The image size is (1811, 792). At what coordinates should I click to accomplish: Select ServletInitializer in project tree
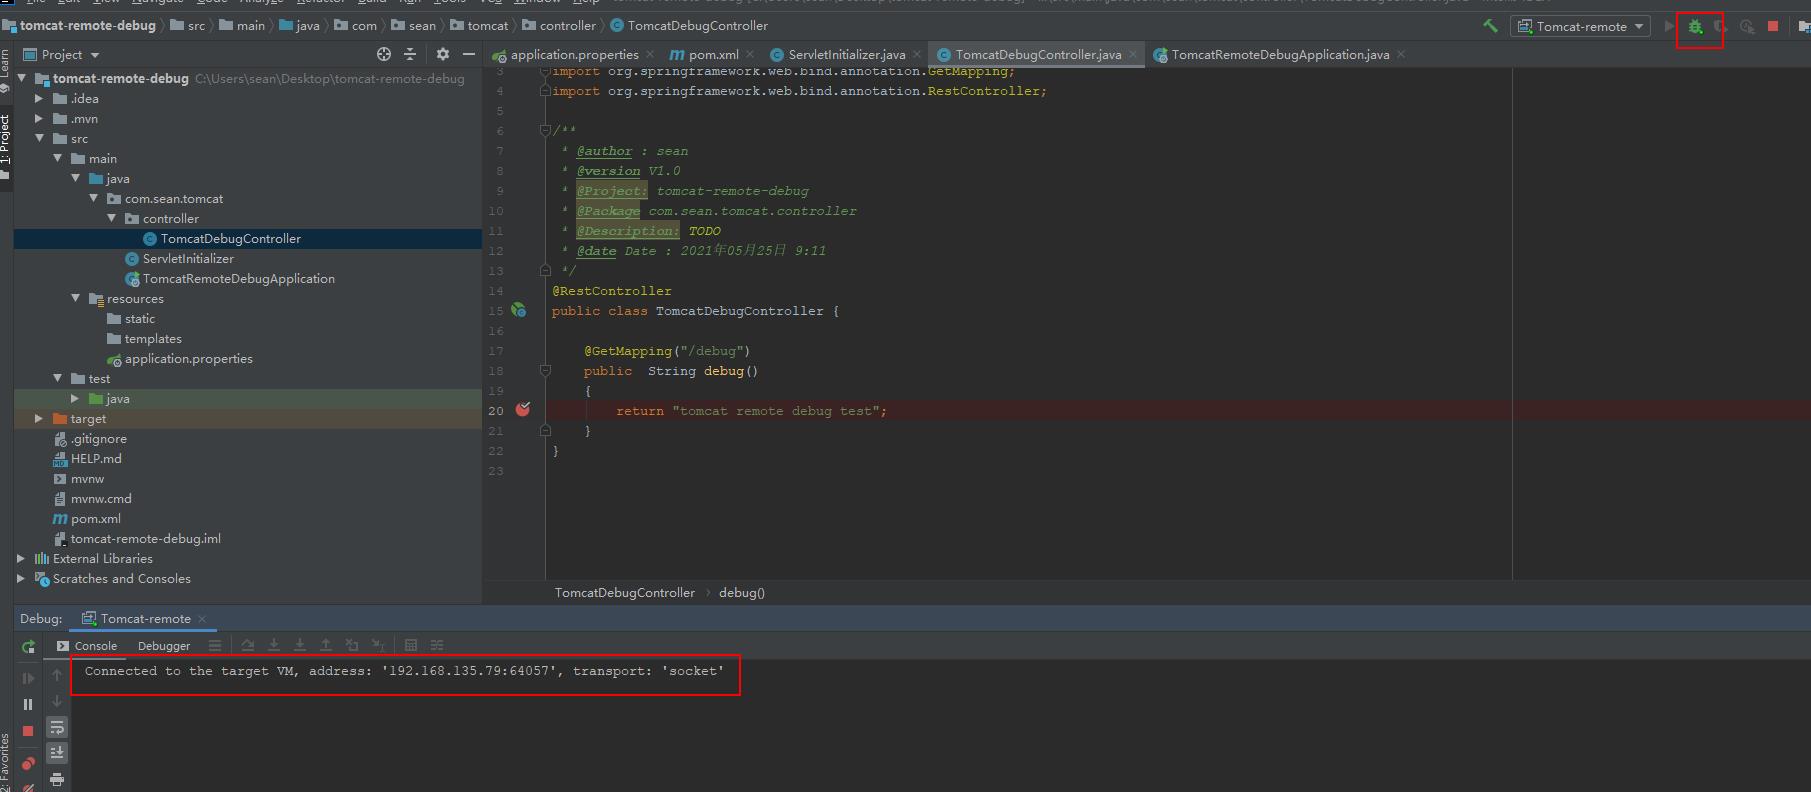click(188, 259)
